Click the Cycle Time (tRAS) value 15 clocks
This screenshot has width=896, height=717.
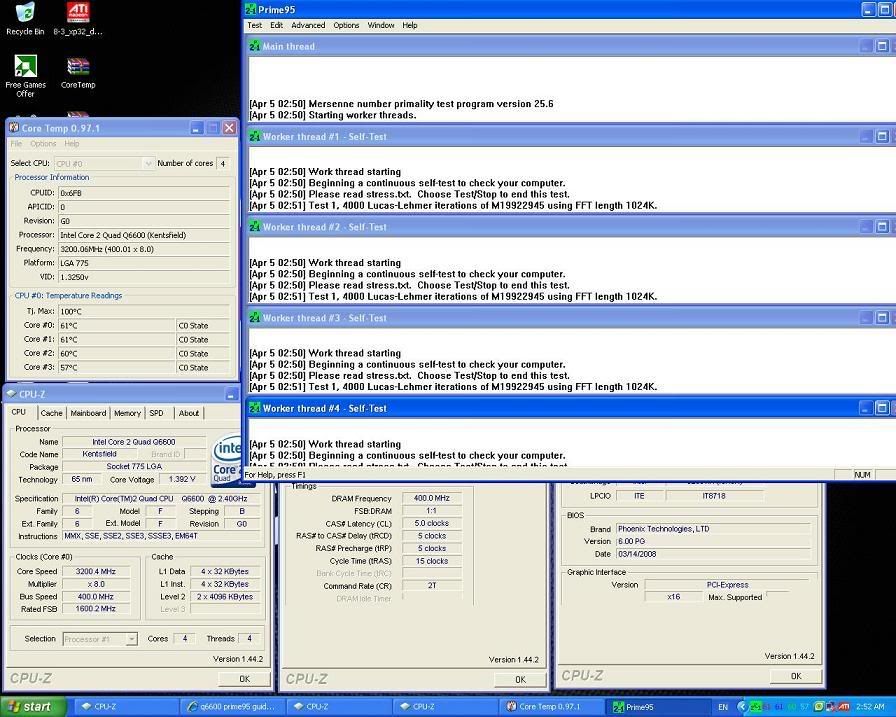(431, 561)
